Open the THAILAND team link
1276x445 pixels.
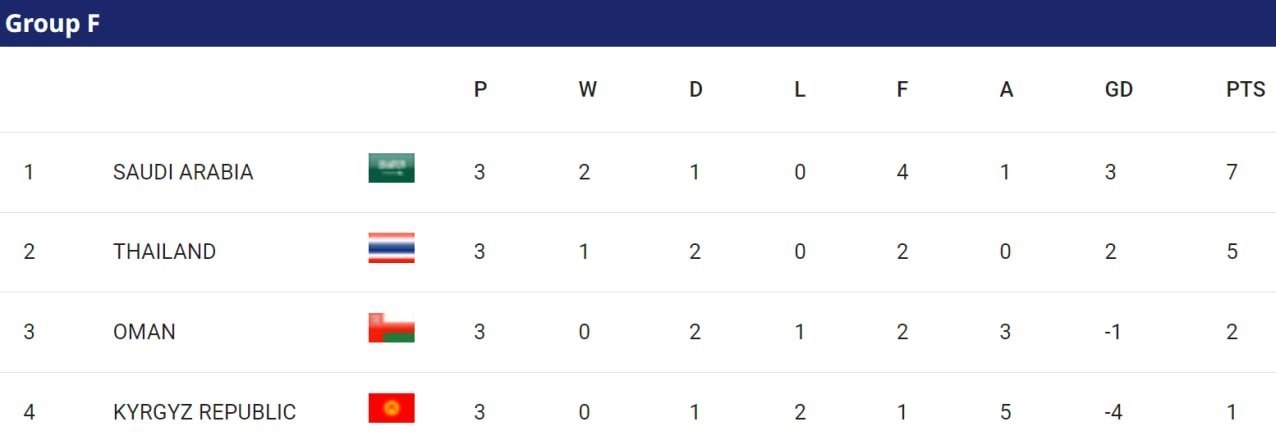(164, 251)
